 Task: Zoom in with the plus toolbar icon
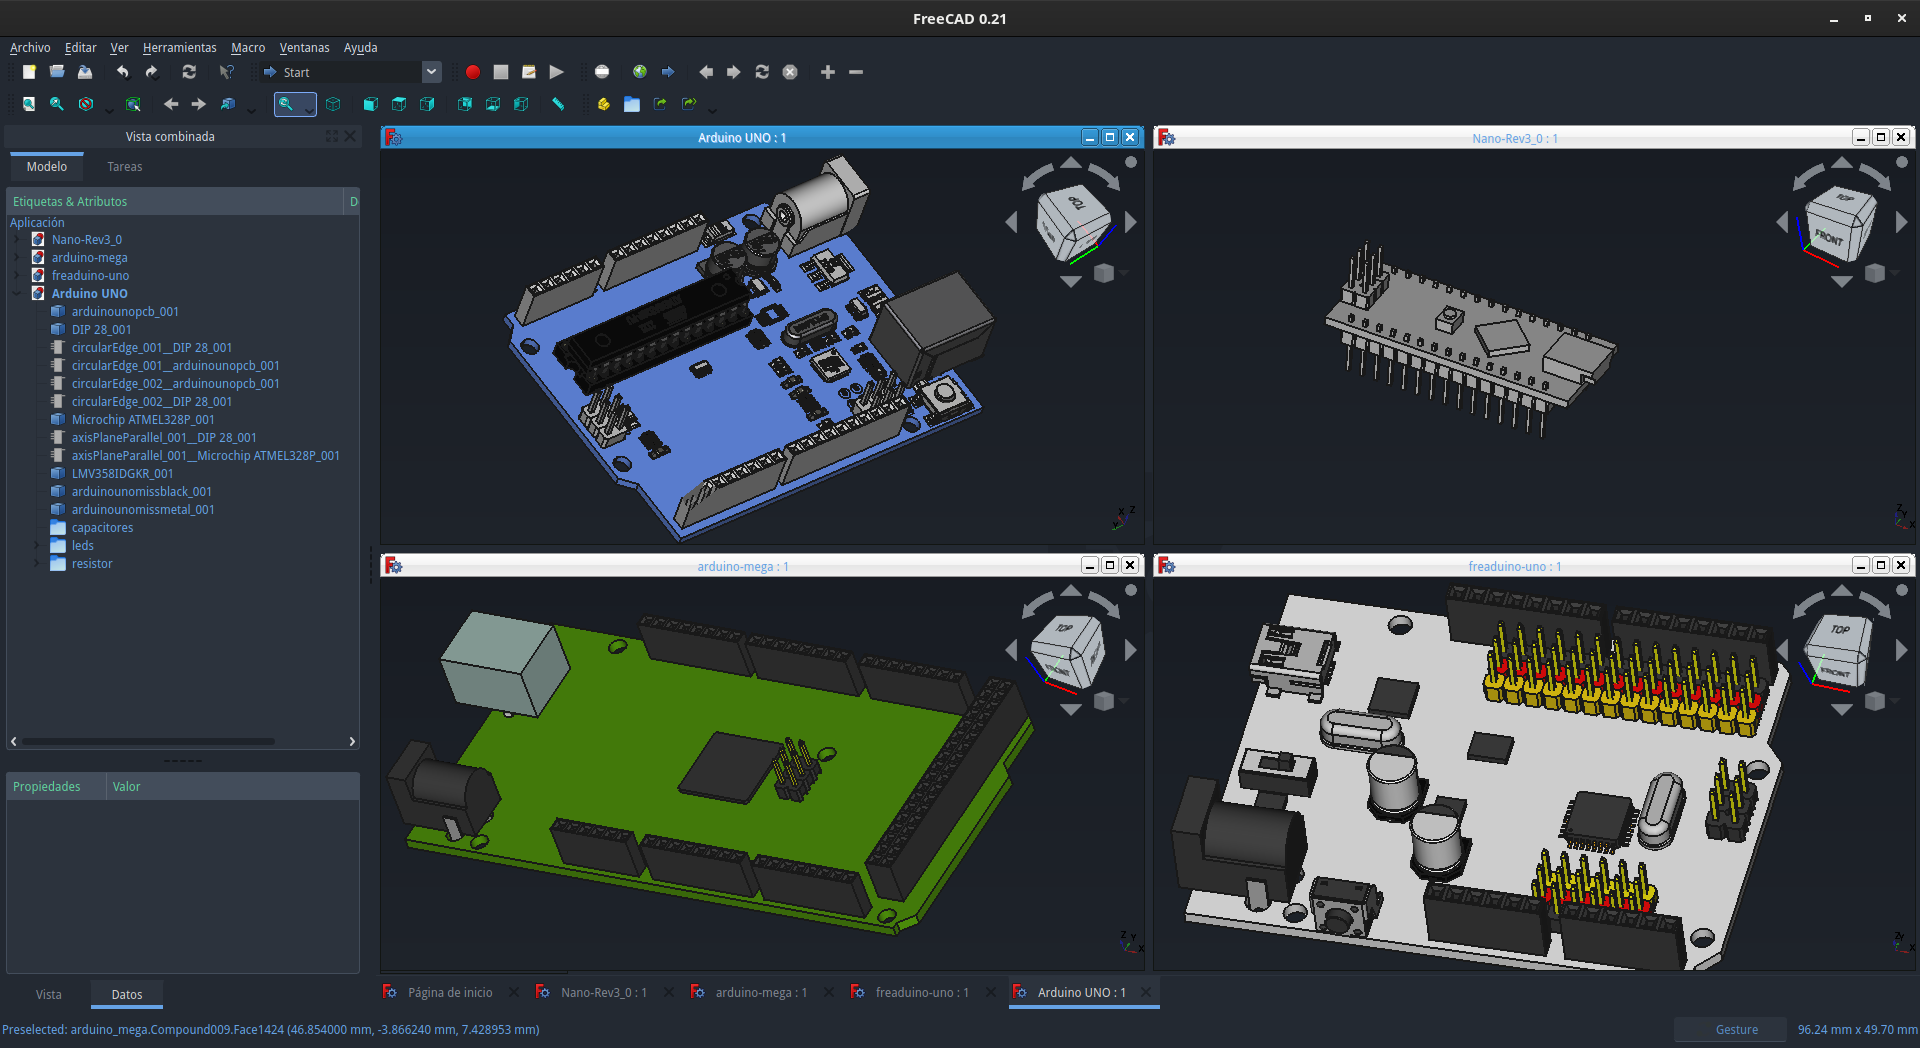828,72
